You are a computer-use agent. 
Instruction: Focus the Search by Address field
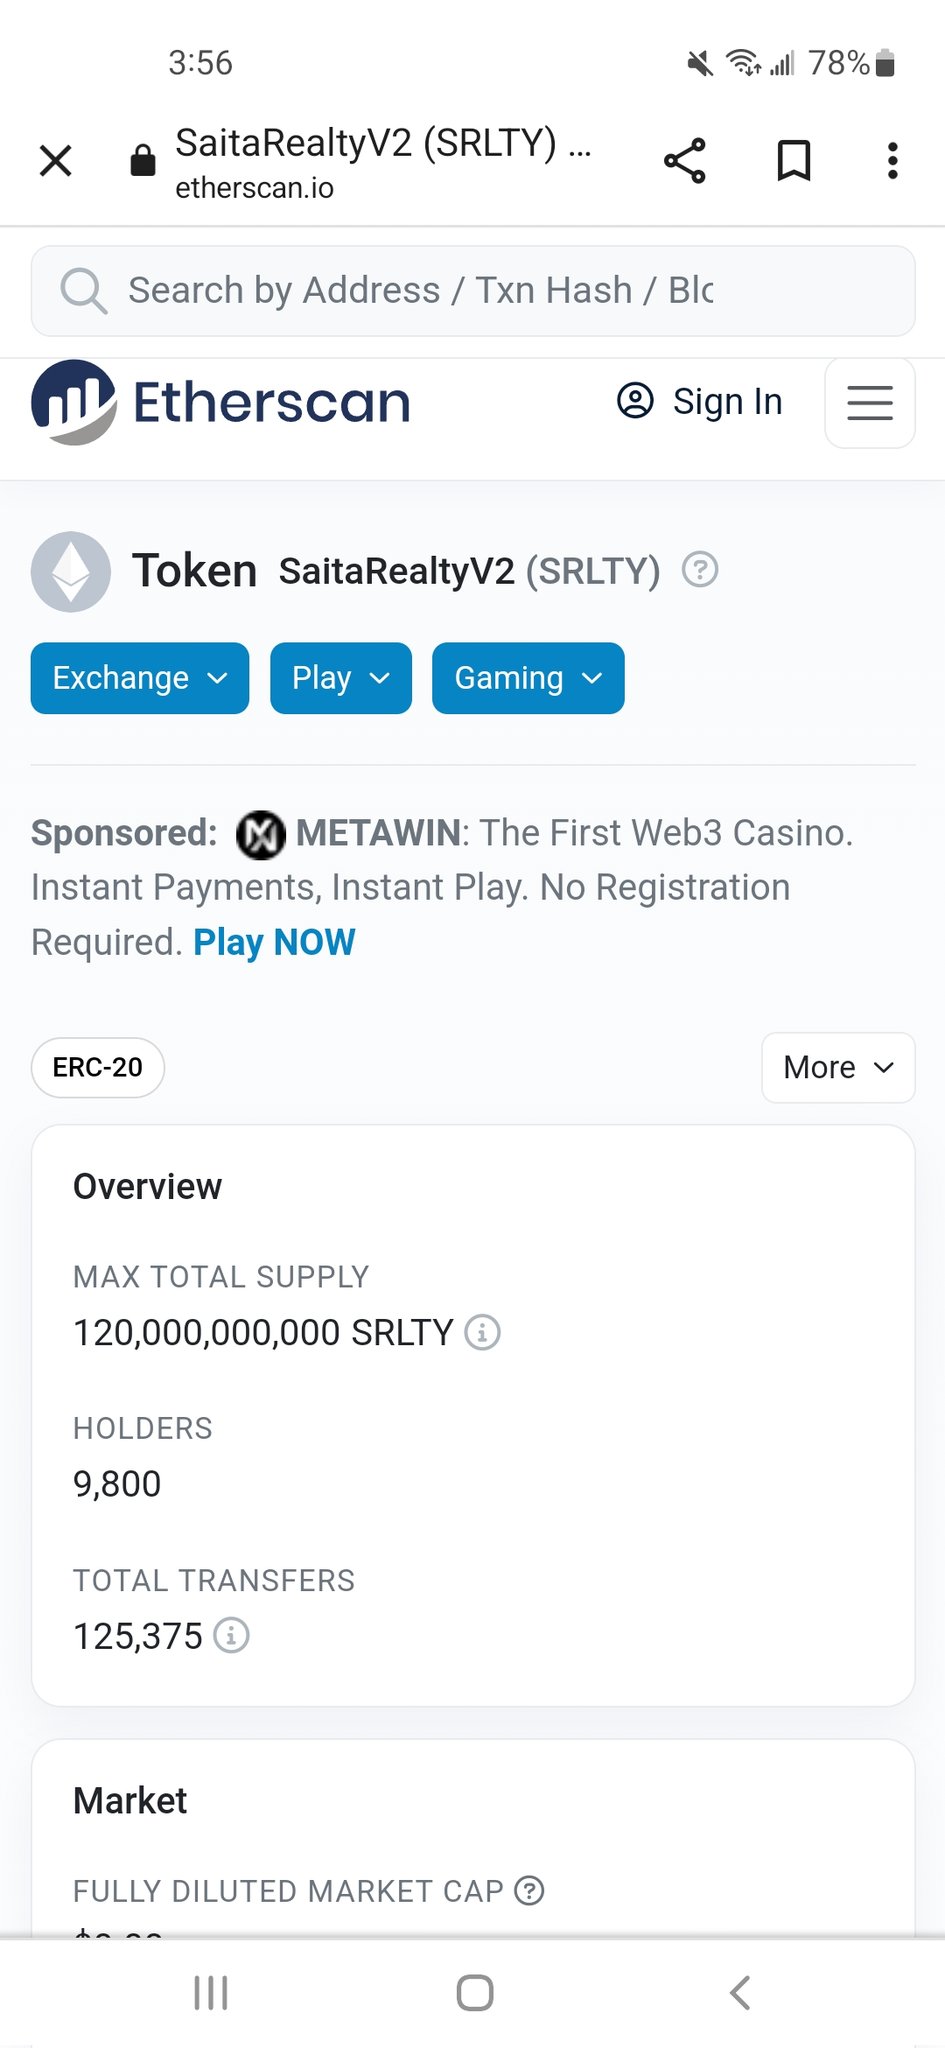473,291
